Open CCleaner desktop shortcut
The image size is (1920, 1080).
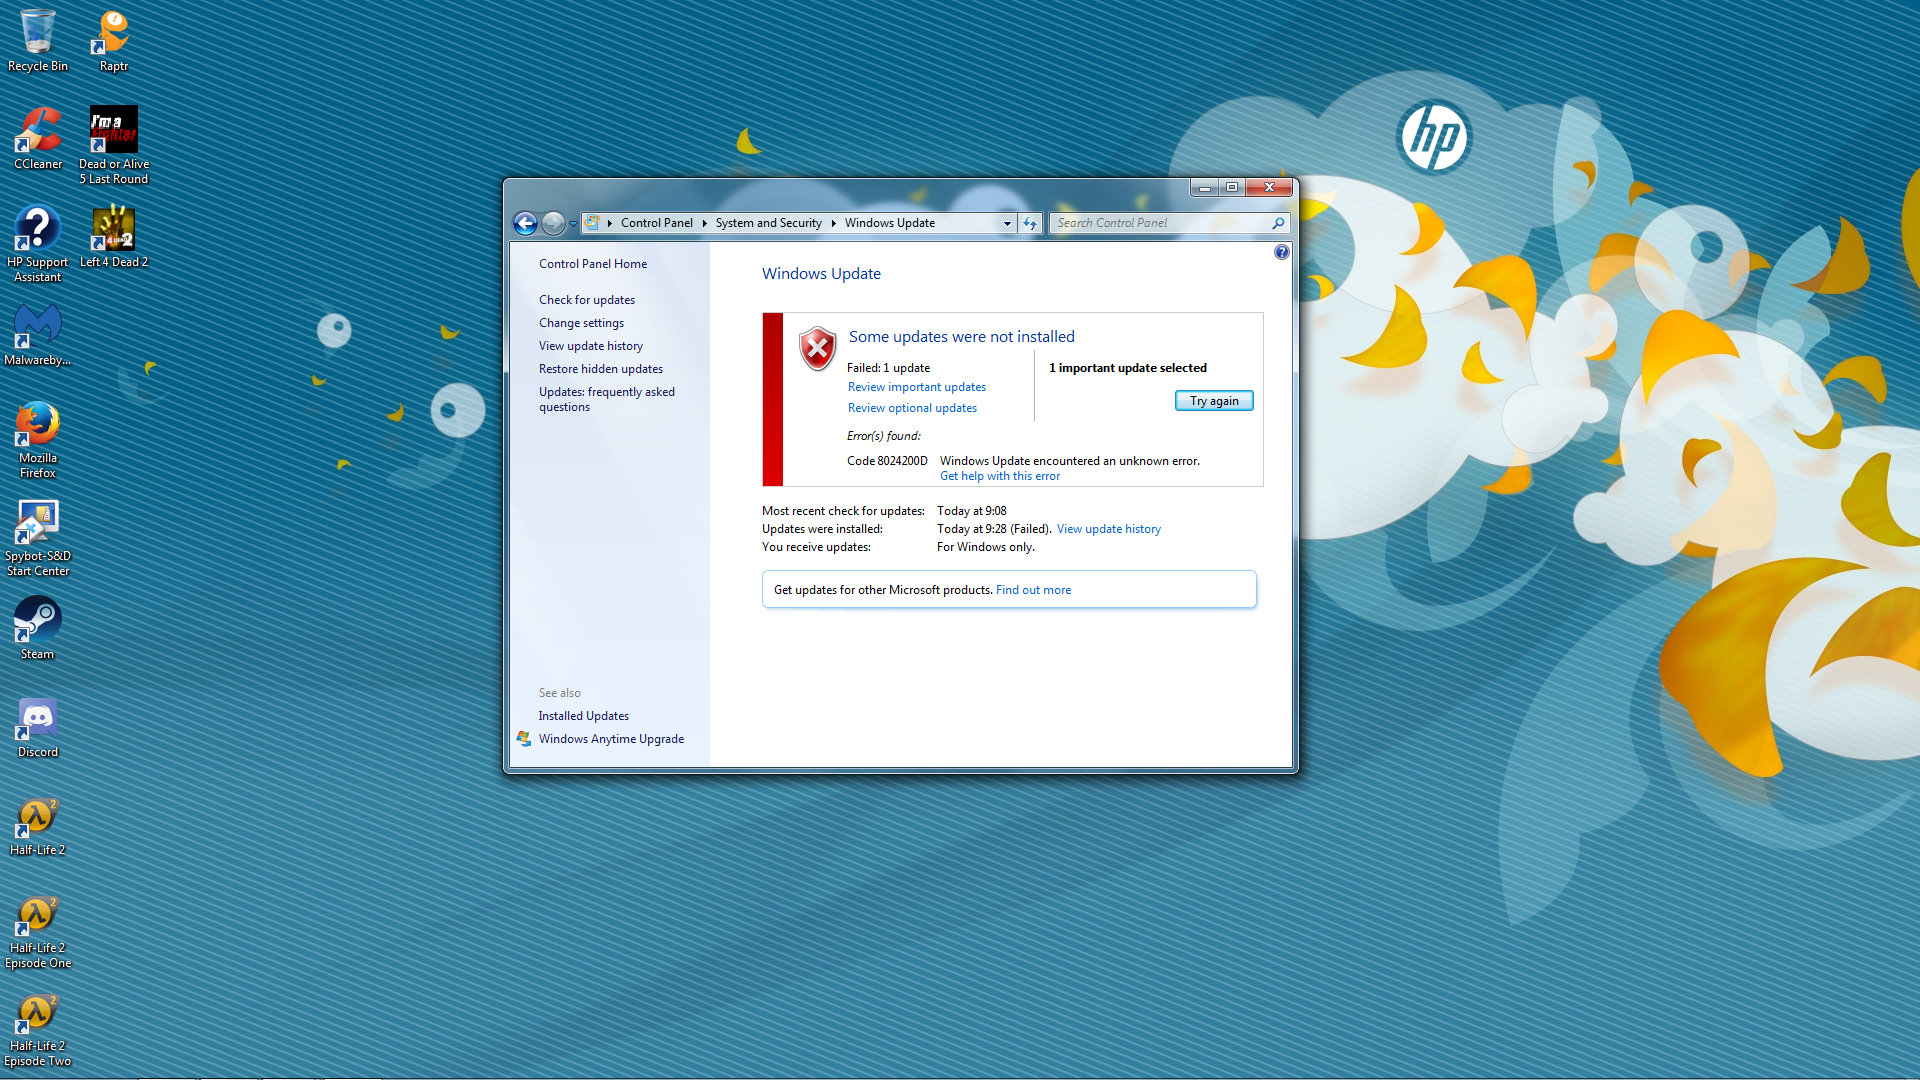point(38,138)
